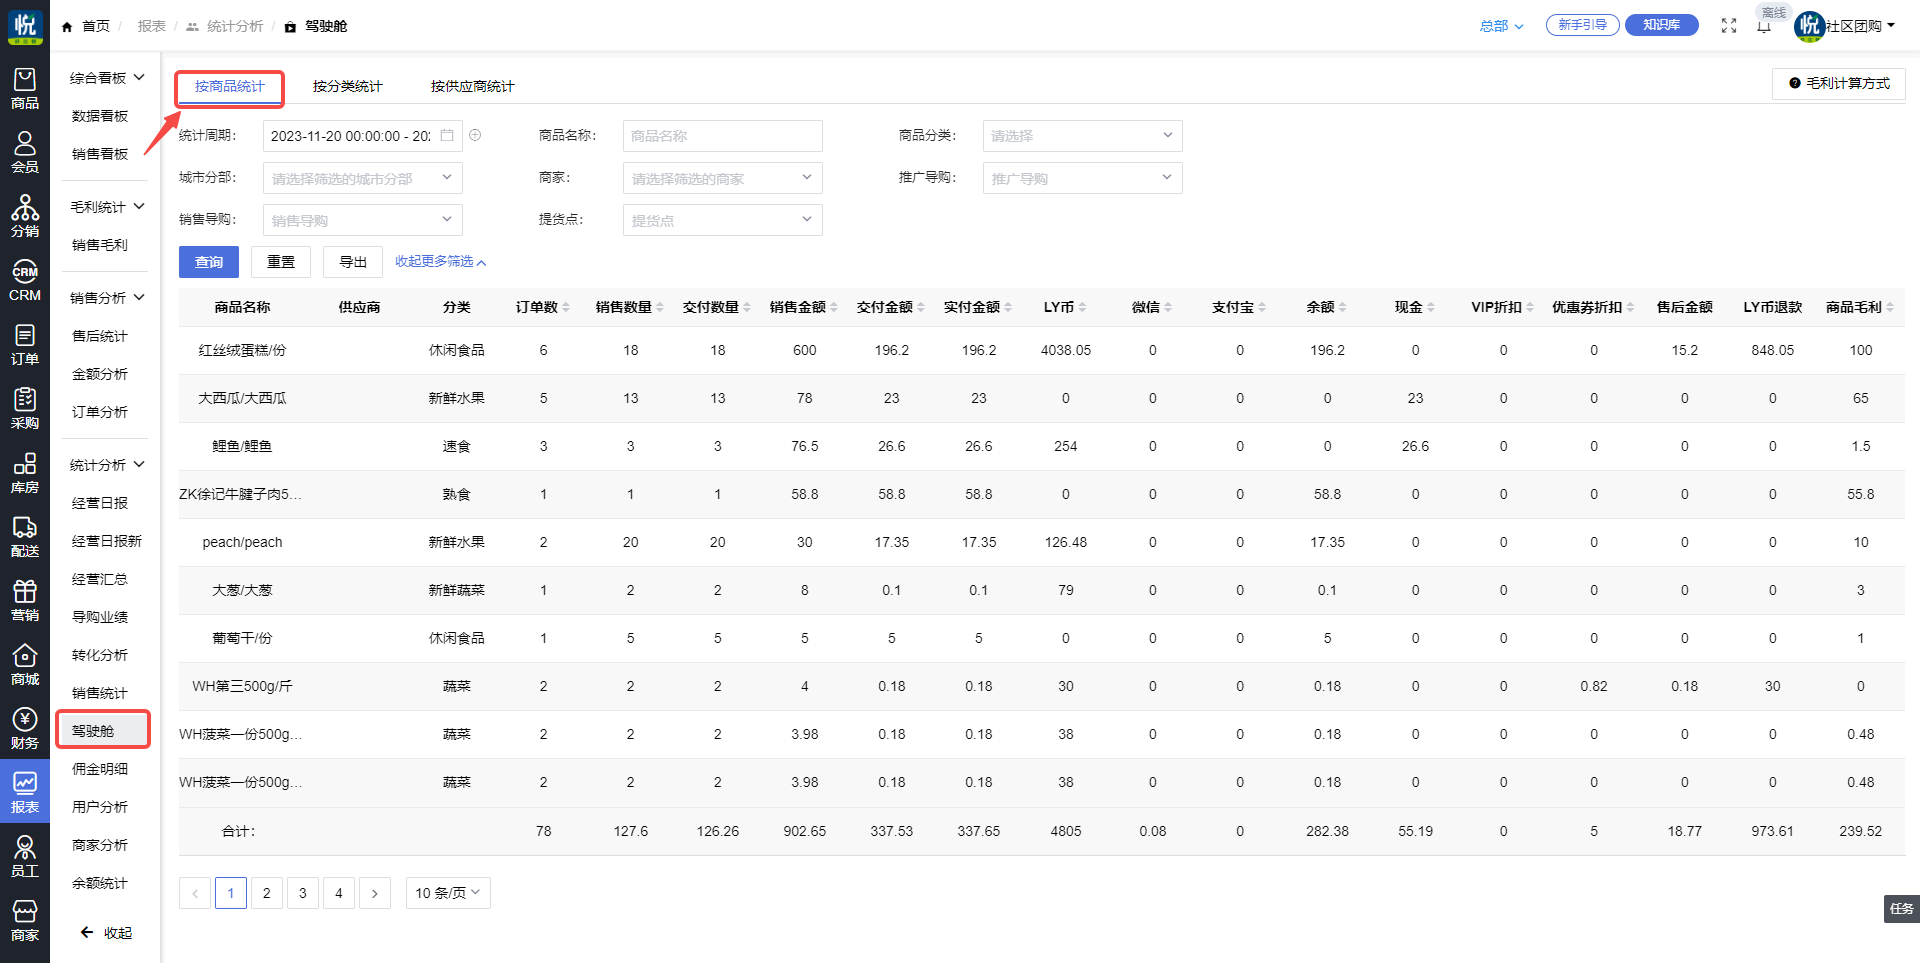
Task: Sort by 销售数量 column
Action: 660,307
